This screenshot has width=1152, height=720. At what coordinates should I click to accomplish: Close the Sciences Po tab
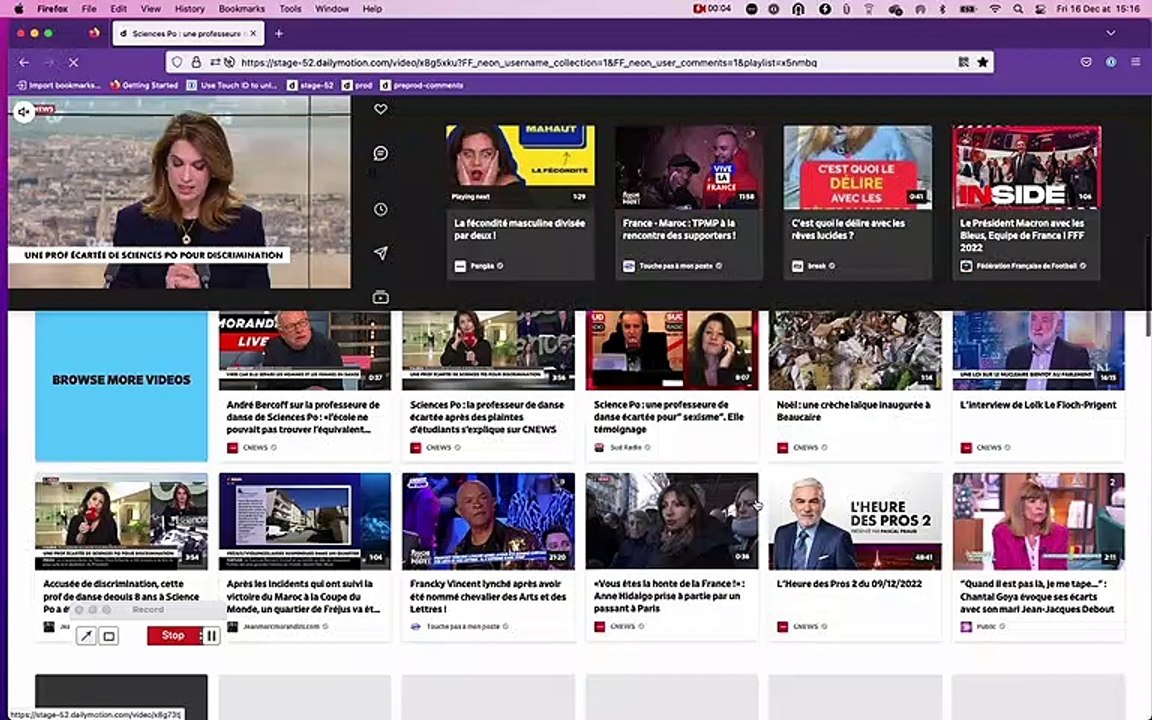click(253, 33)
